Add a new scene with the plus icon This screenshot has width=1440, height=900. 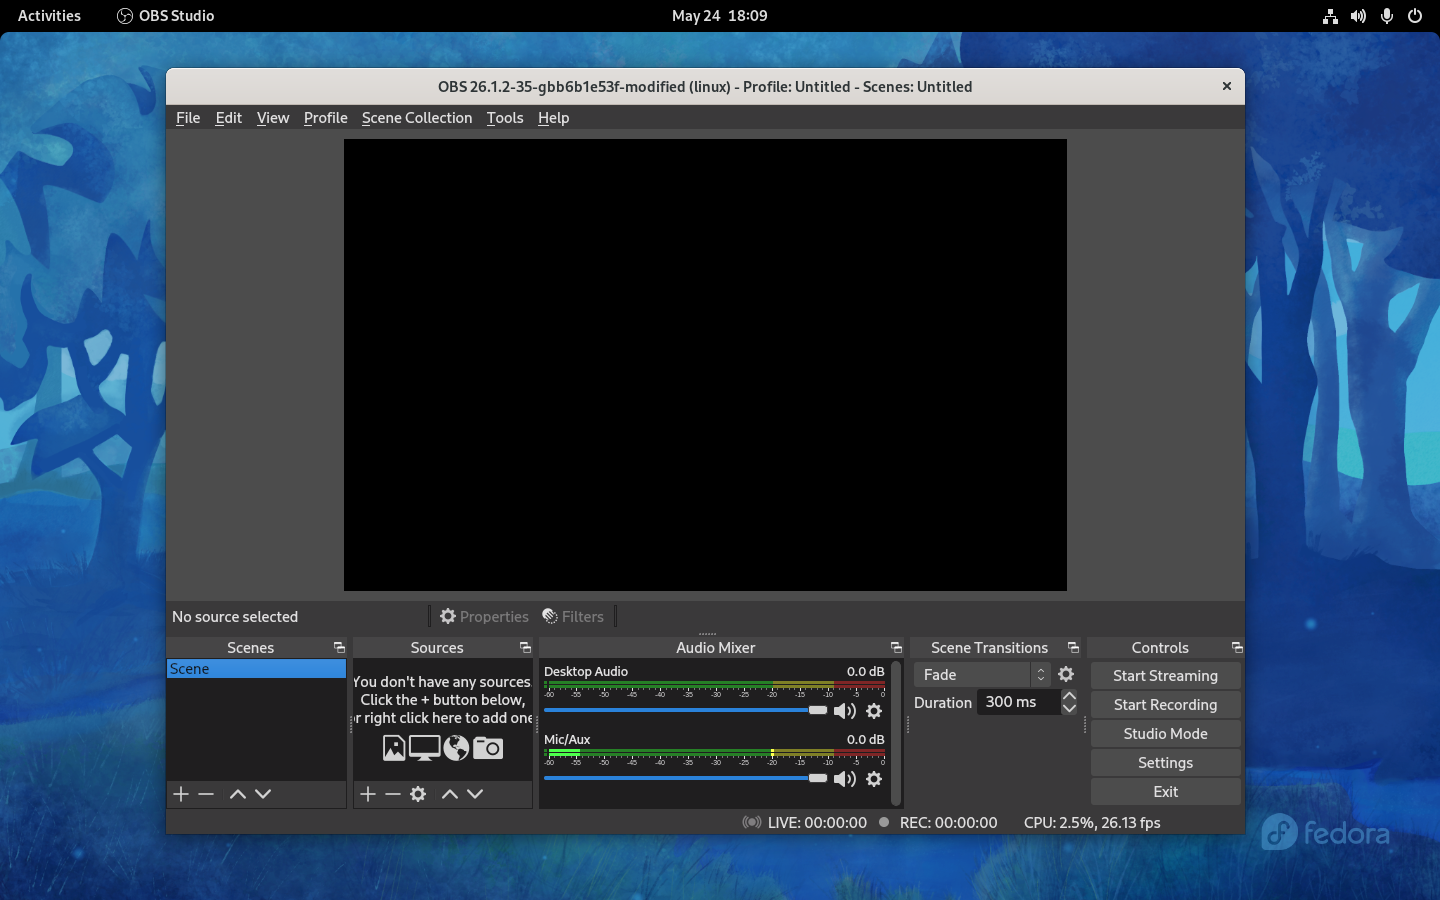pyautogui.click(x=180, y=794)
